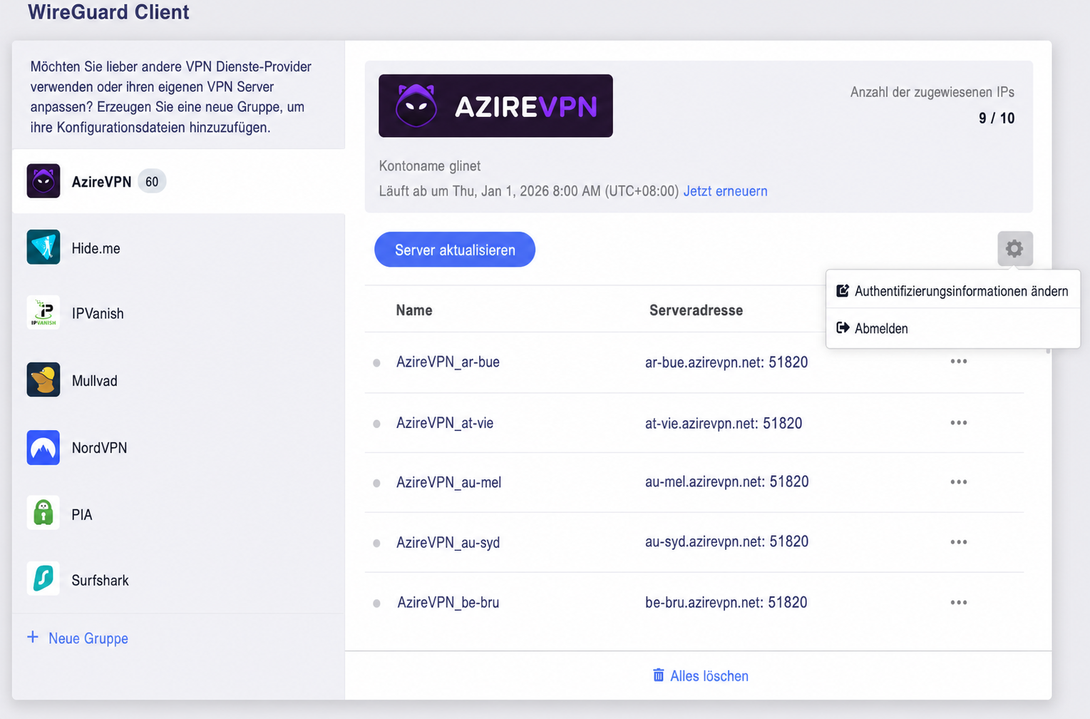Select AzireVPN group in sidebar
The width and height of the screenshot is (1090, 719).
pyautogui.click(x=179, y=181)
